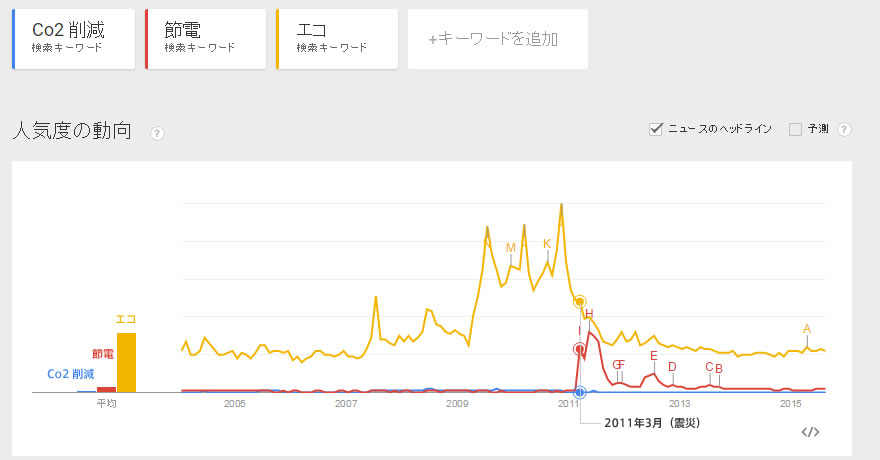Click news marker D on red line
The width and height of the screenshot is (880, 460).
point(672,367)
